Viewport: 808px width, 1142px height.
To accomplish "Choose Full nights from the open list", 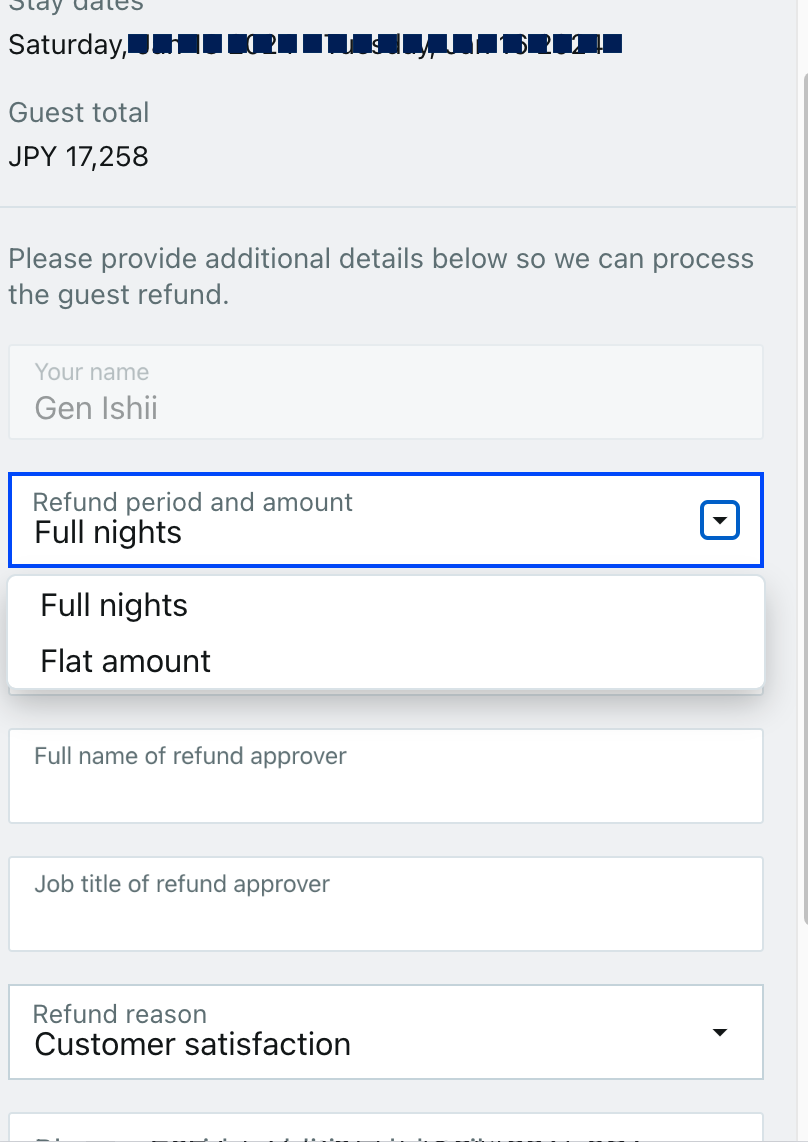I will coord(114,605).
